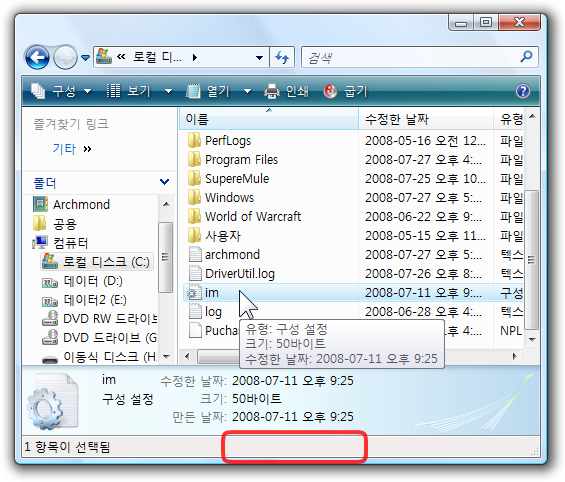
Task: Click file list scroll down arrow
Action: [532, 339]
